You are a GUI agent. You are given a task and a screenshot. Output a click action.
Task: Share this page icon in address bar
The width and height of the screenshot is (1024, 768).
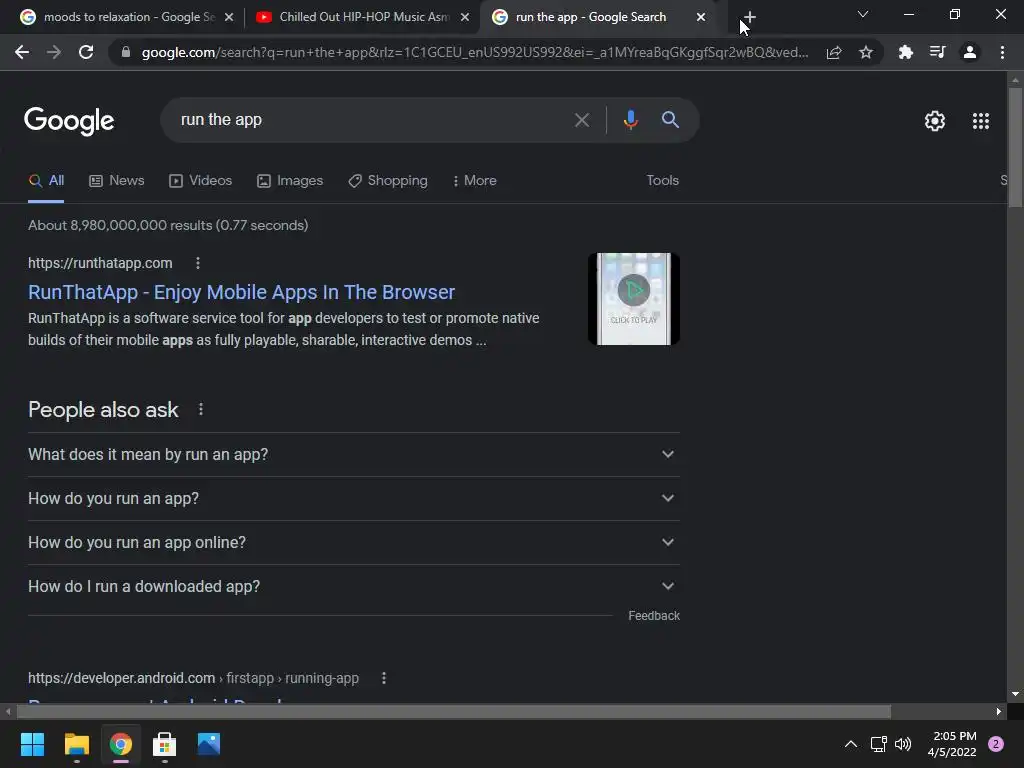834,52
